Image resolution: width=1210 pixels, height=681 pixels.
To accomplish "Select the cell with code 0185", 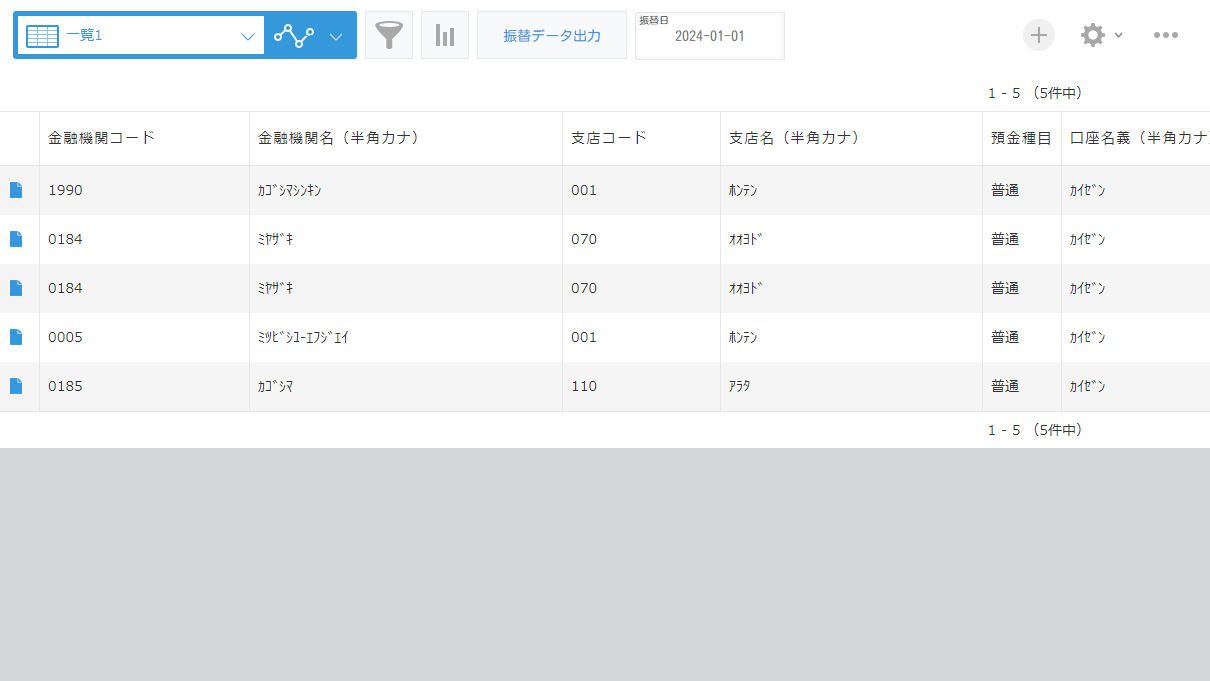I will [x=144, y=386].
